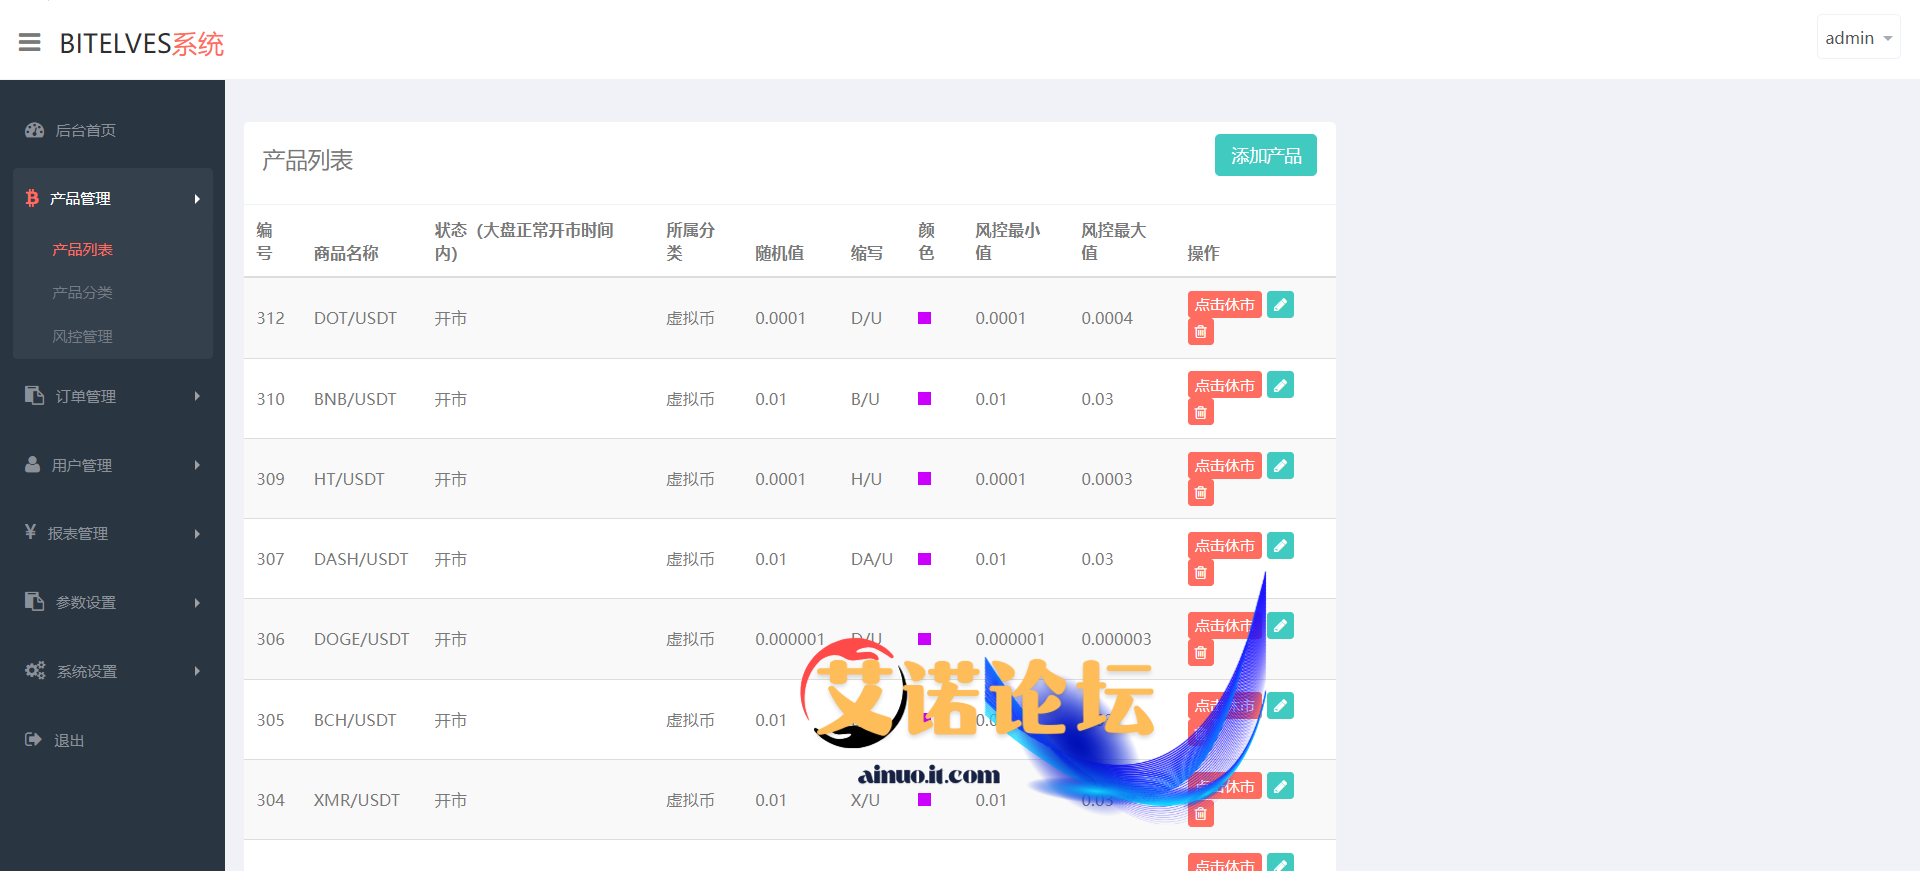This screenshot has width=1920, height=871.
Task: Click the BNB/USDT magenta color swatch
Action: pos(925,398)
